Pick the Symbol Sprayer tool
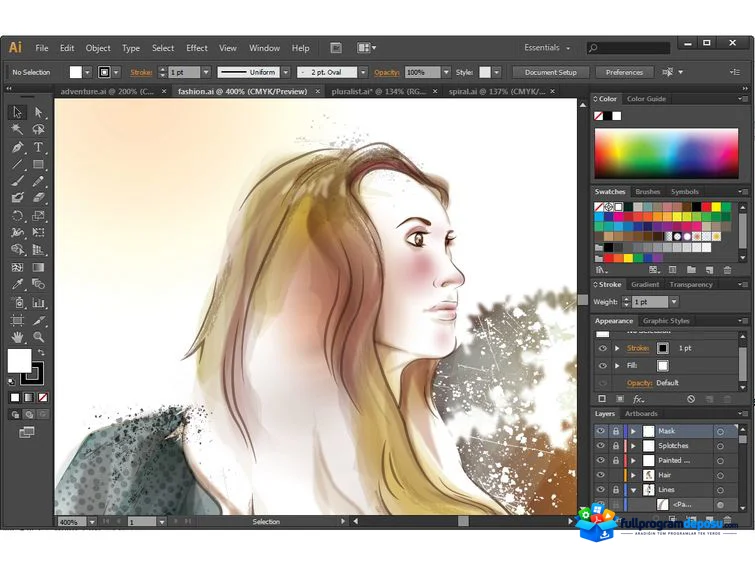This screenshot has height=566, width=755. [17, 303]
